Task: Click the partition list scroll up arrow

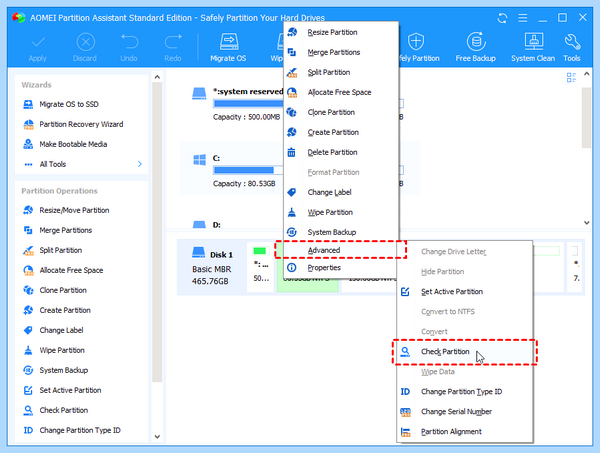Action: point(586,74)
